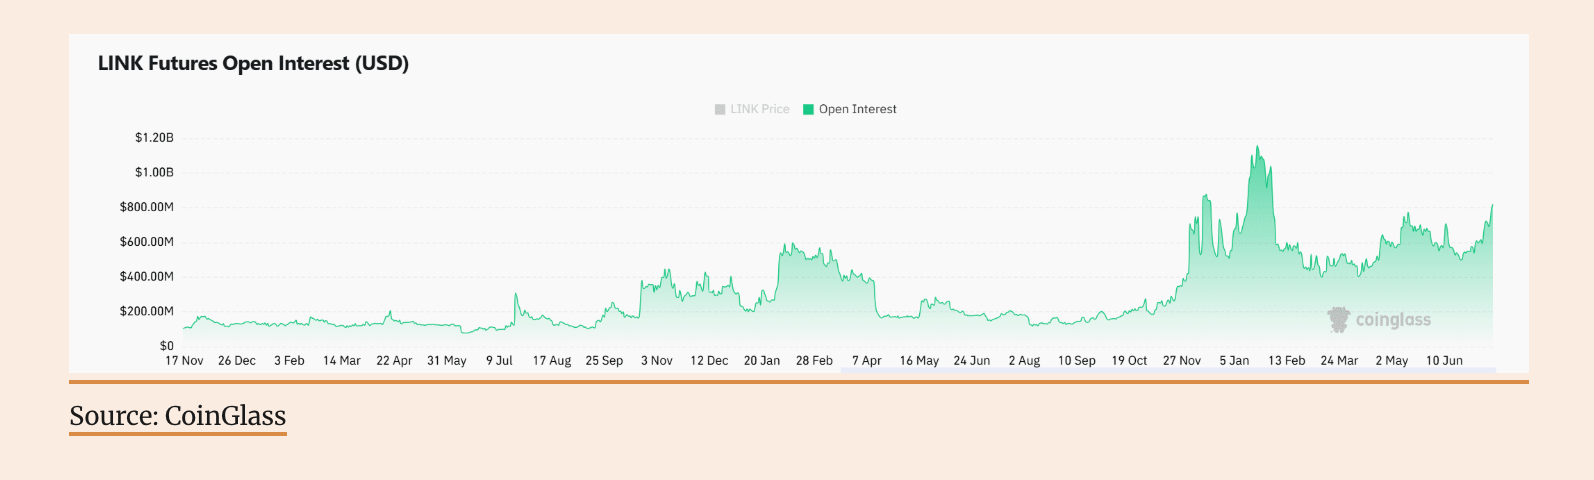Click the $1.20B y-axis label
This screenshot has height=480, width=1594.
154,138
